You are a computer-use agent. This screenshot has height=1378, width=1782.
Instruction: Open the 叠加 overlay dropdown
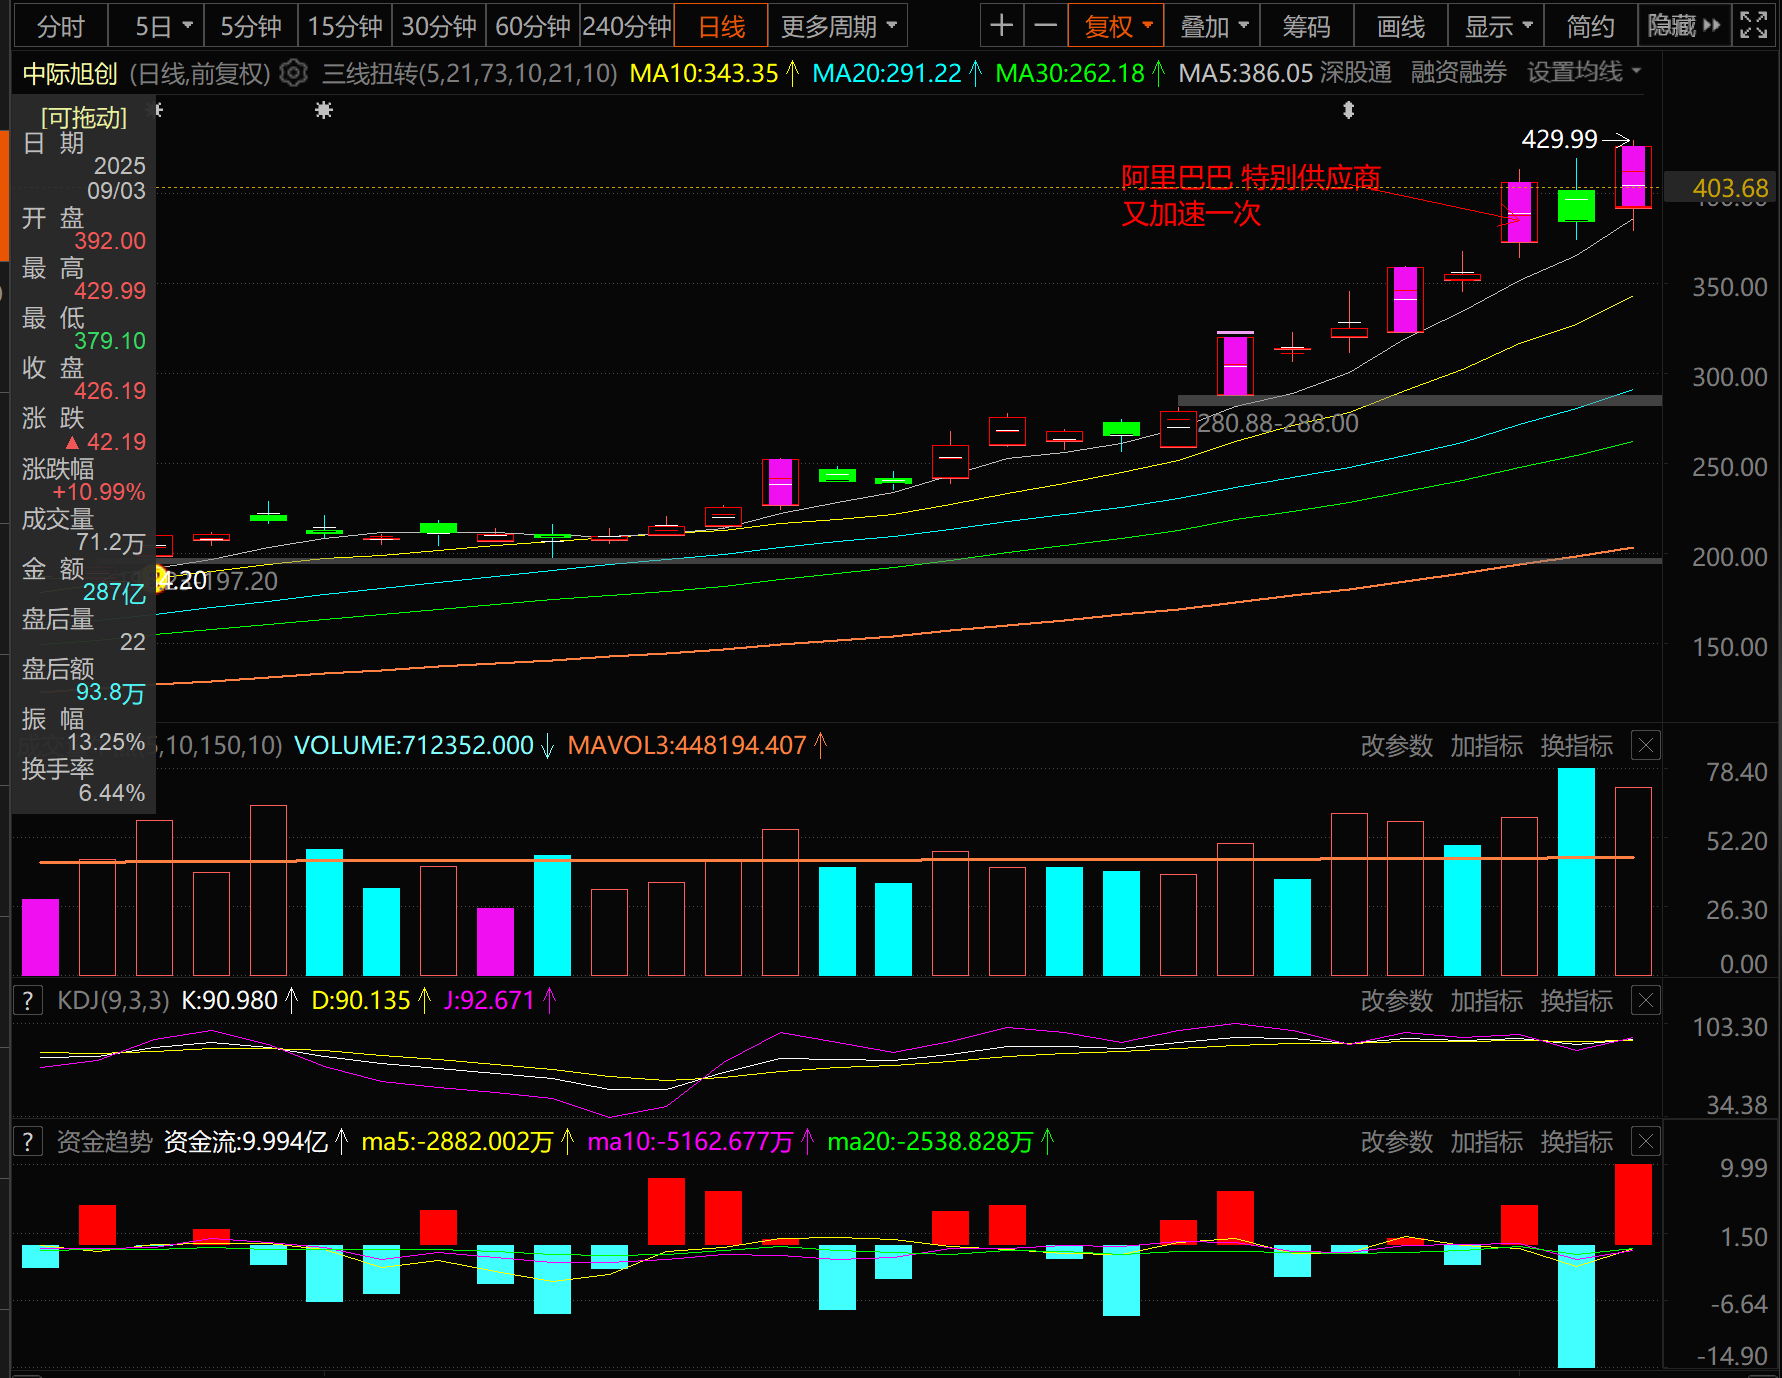click(1214, 26)
